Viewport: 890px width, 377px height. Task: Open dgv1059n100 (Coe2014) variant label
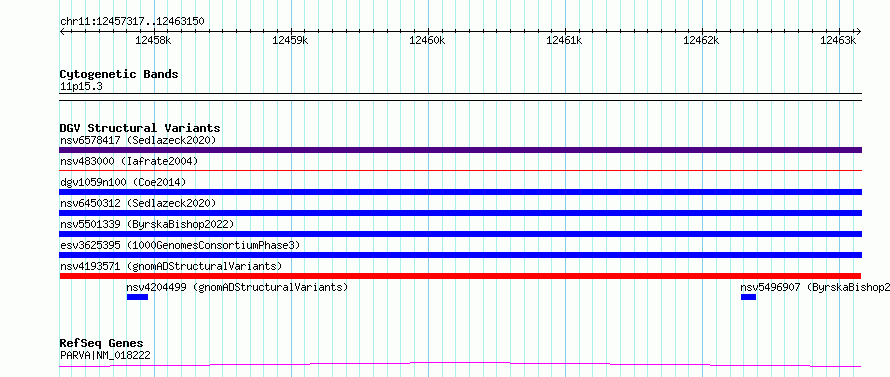(x=123, y=182)
